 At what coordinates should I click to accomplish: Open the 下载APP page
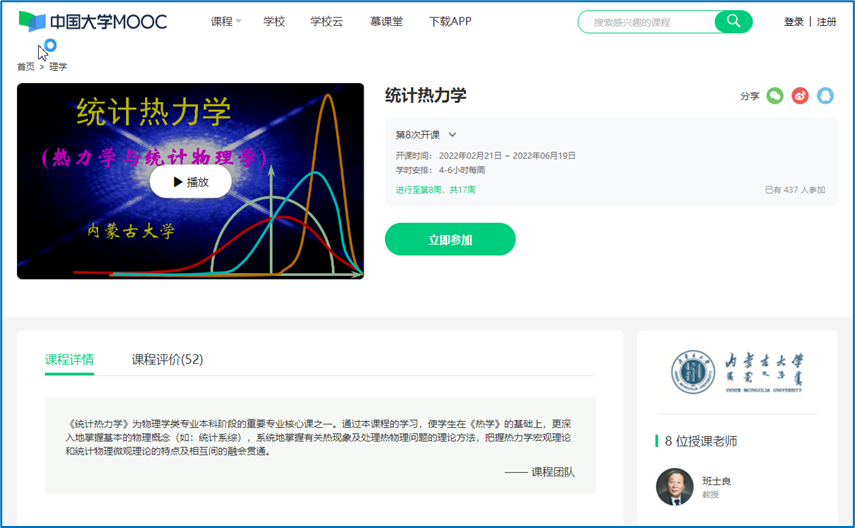(x=450, y=21)
